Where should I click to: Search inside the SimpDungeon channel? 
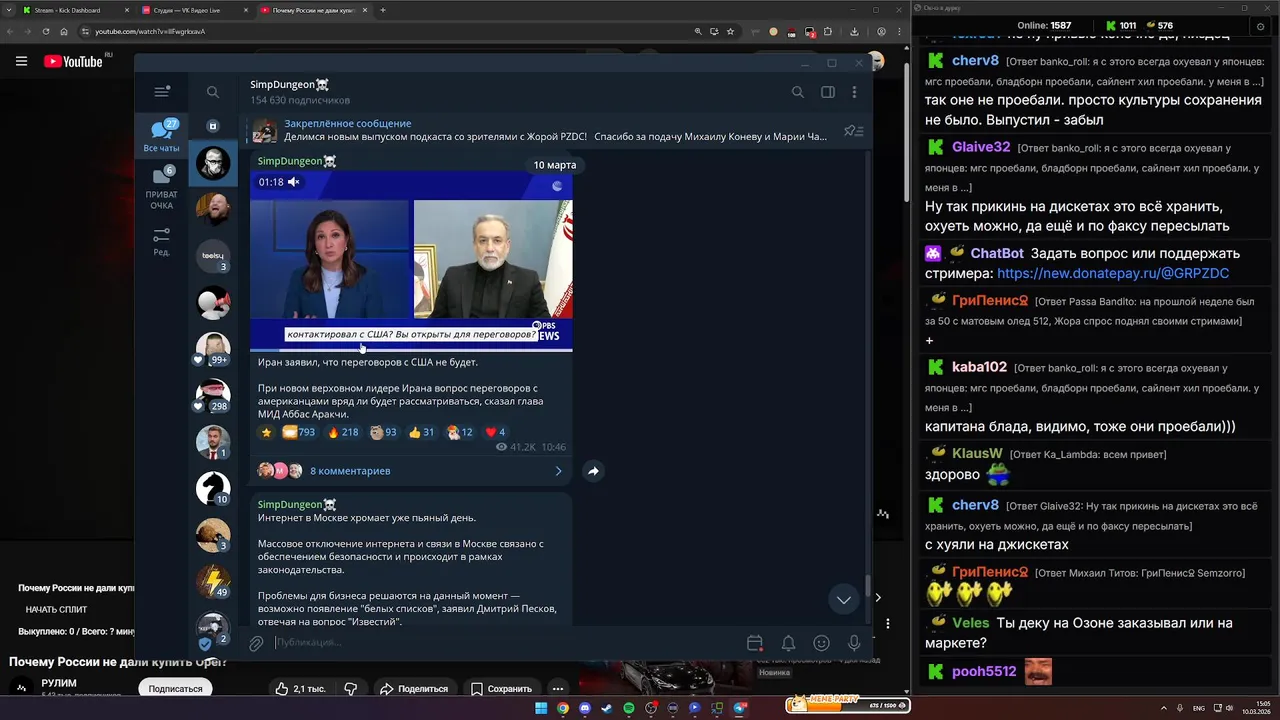(x=797, y=92)
